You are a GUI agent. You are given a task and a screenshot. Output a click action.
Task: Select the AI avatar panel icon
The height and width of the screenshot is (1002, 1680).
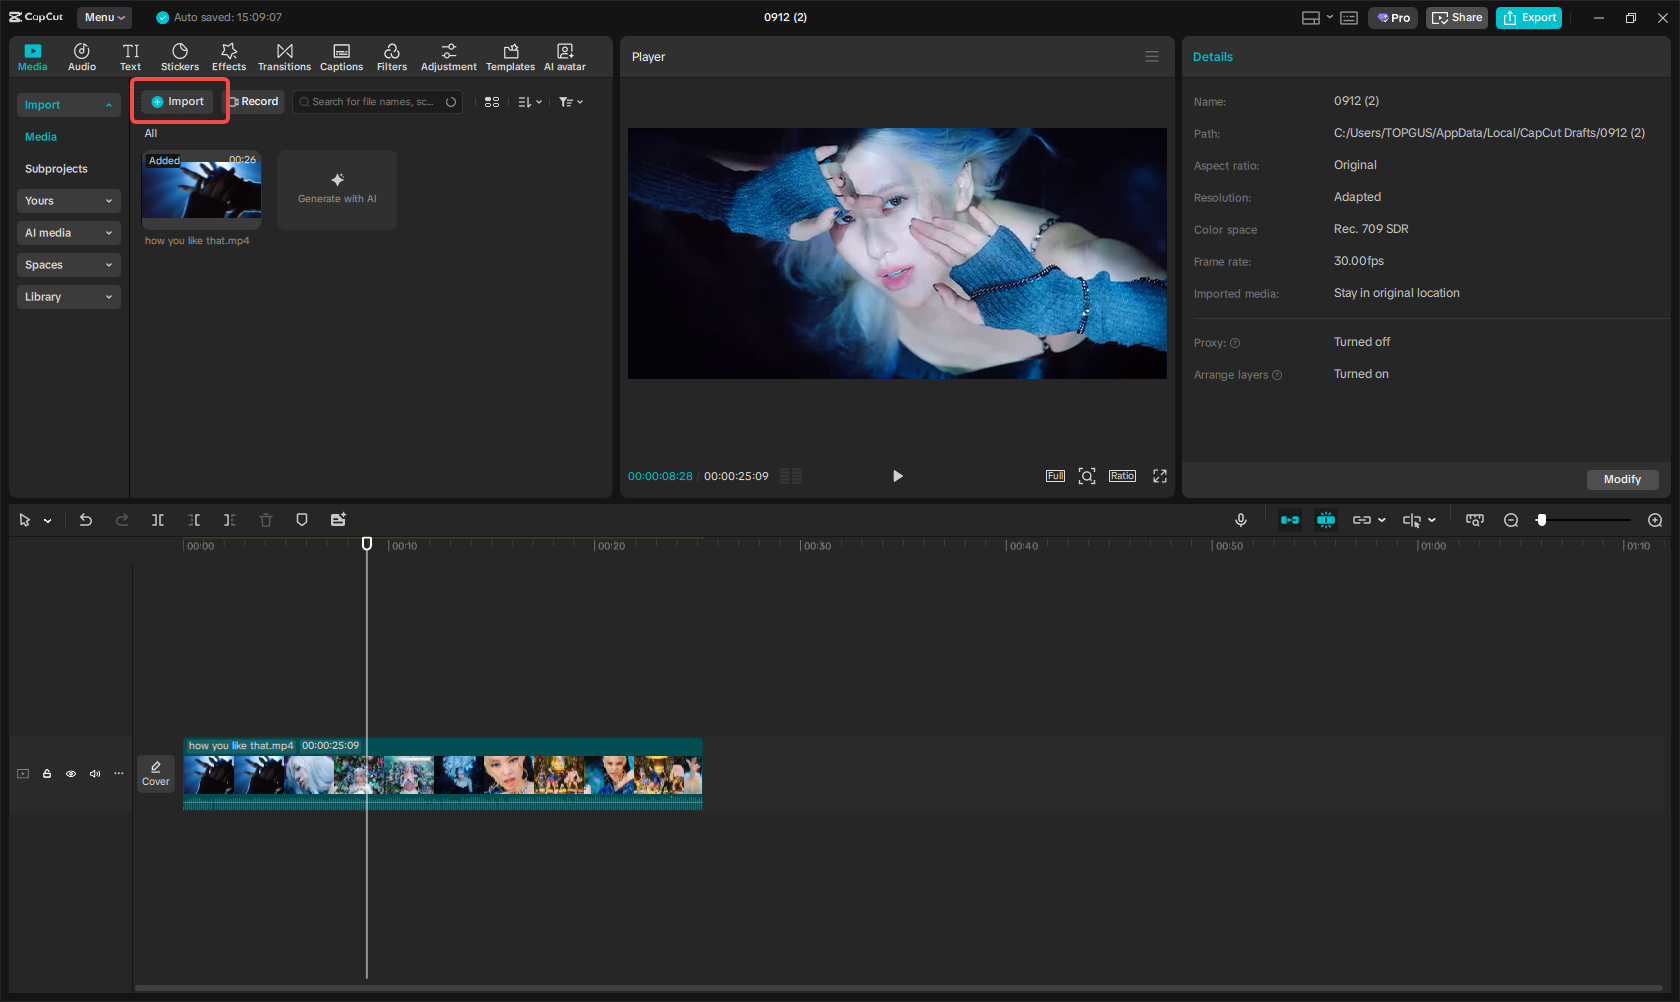click(565, 56)
